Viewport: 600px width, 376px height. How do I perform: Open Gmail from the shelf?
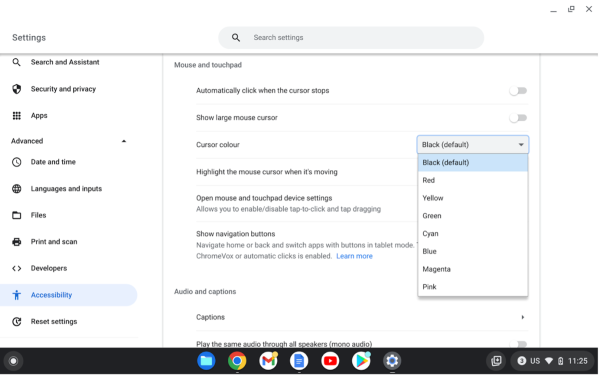pos(268,361)
